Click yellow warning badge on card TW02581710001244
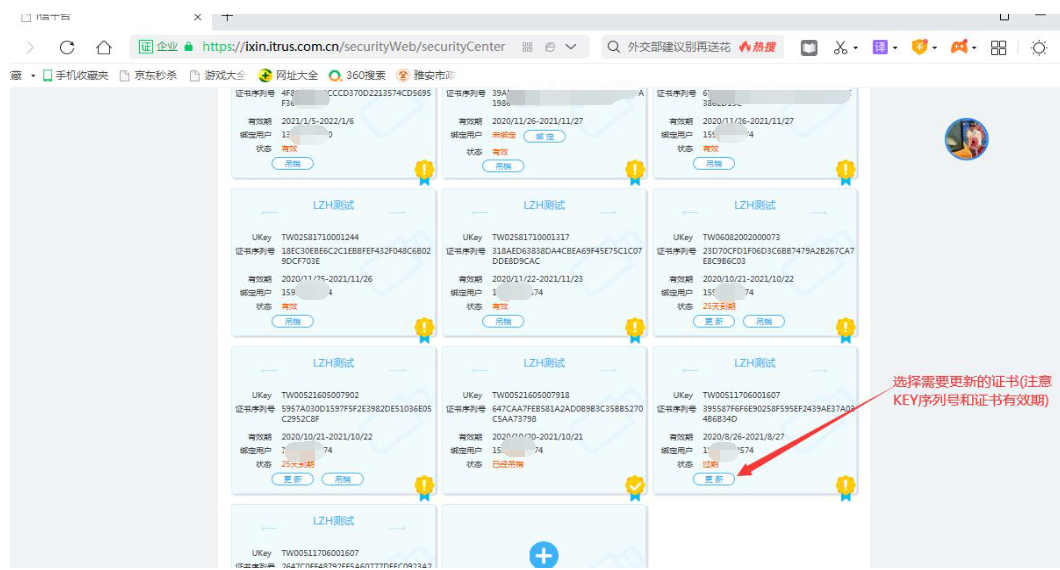 coord(424,328)
